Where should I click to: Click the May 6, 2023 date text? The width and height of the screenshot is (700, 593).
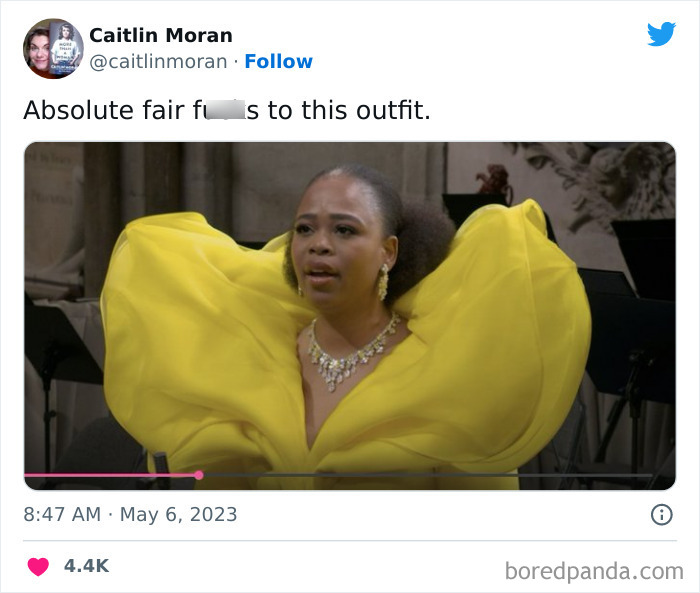coord(179,514)
